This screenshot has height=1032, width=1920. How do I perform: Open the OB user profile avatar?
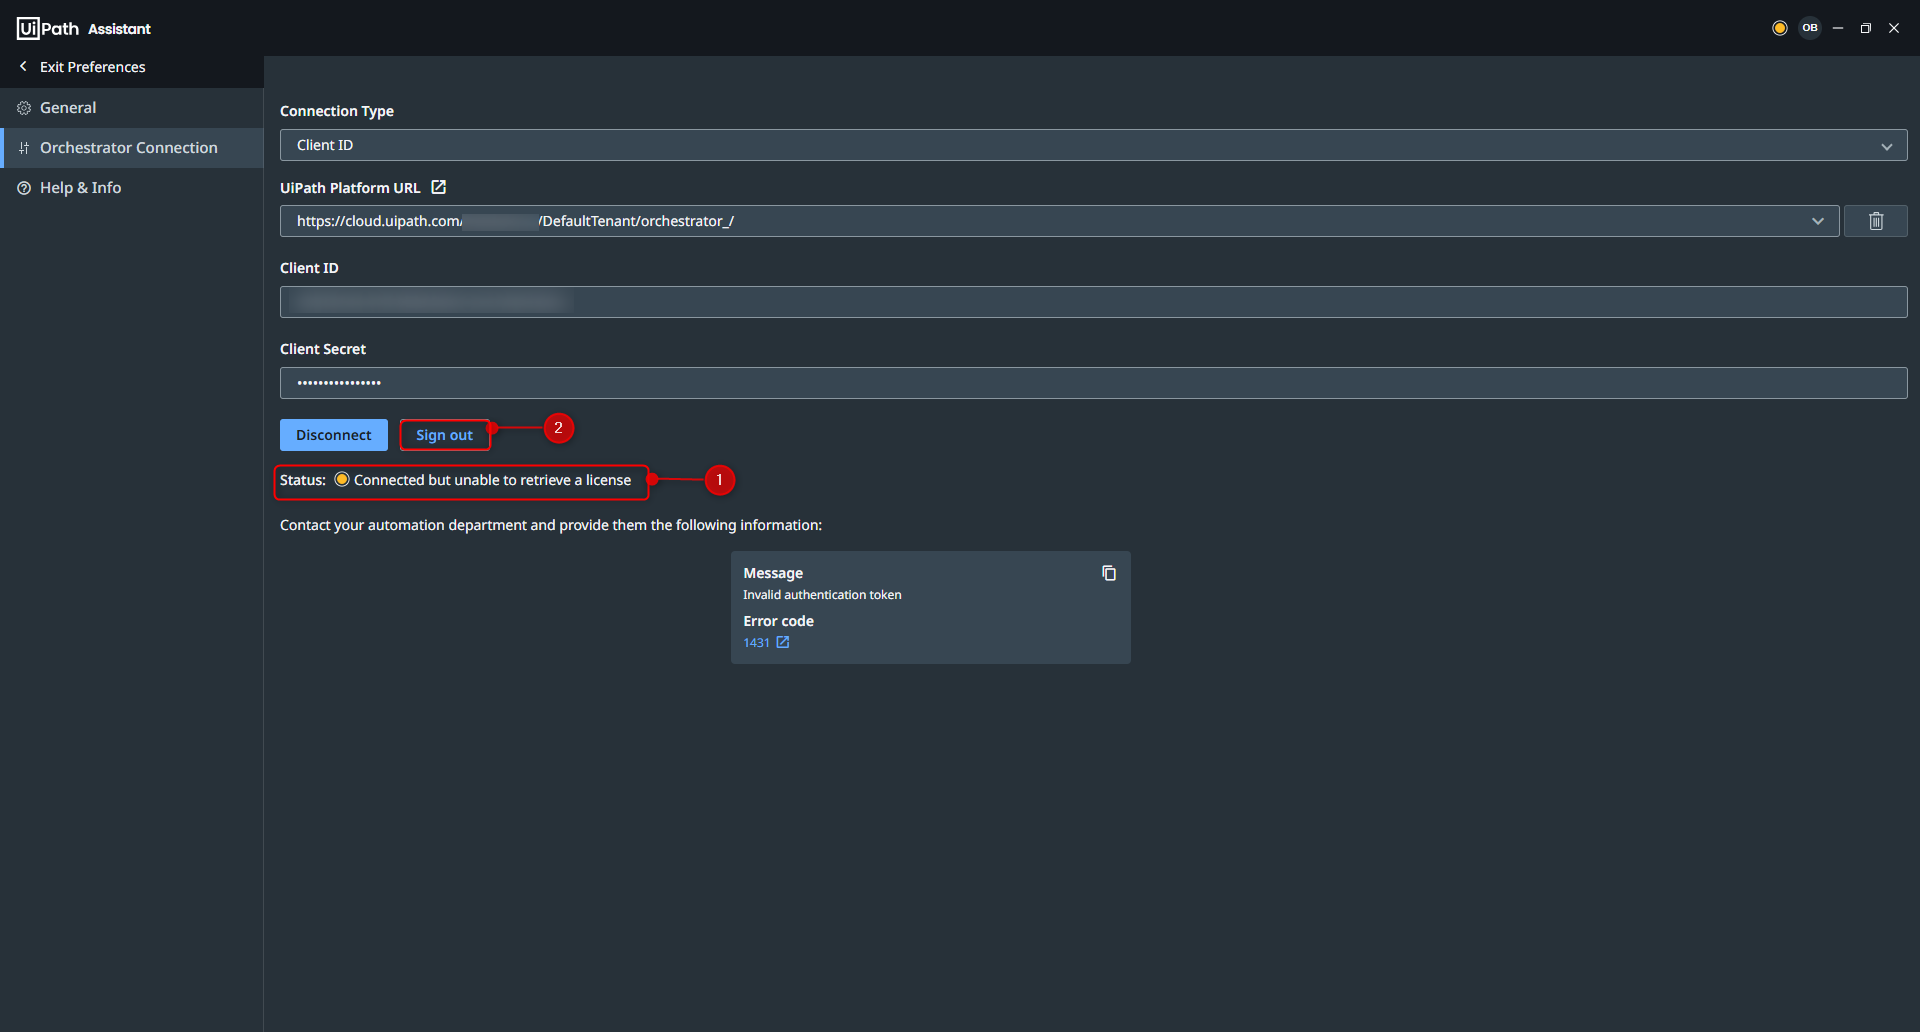(1810, 28)
